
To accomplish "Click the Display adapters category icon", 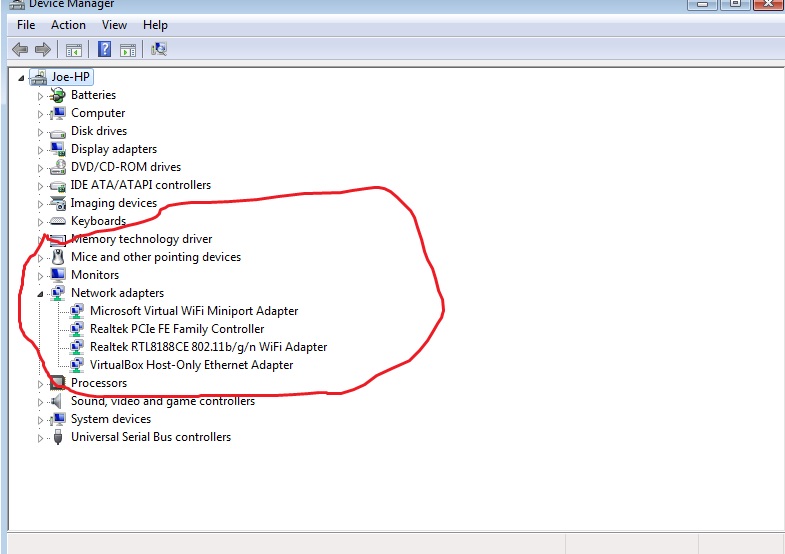I will click(58, 149).
